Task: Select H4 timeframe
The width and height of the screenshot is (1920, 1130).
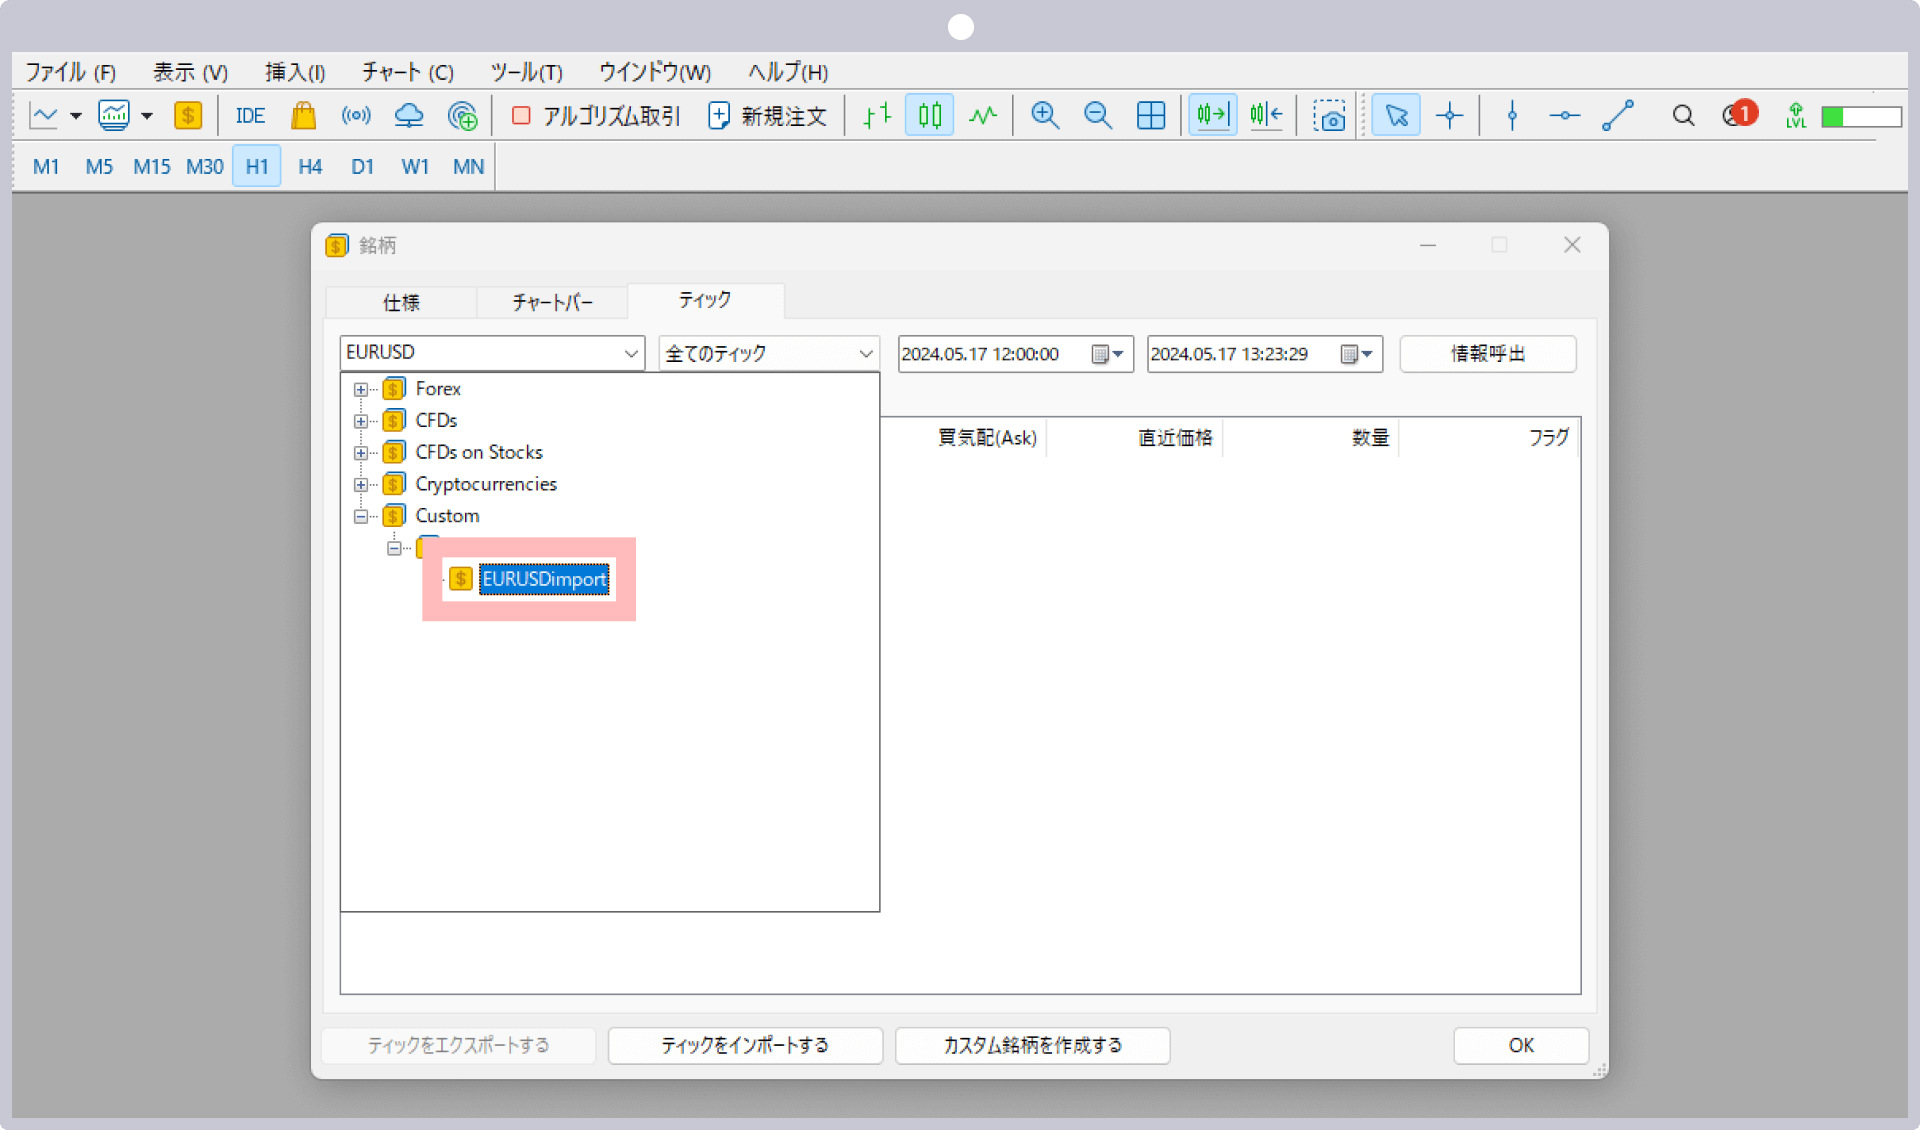Action: tap(310, 167)
